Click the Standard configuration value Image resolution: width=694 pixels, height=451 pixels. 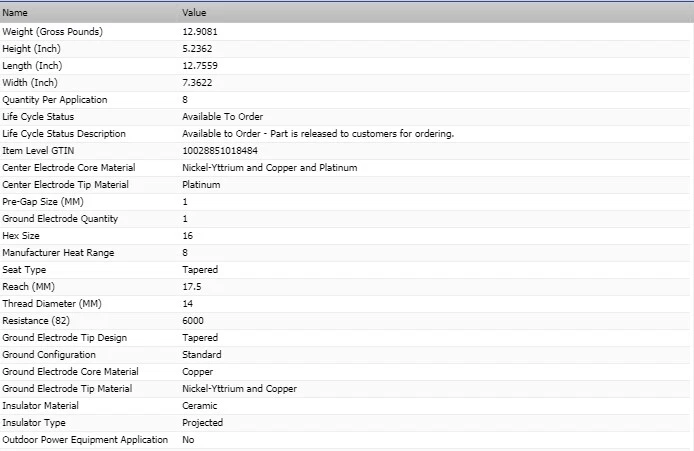pos(202,355)
